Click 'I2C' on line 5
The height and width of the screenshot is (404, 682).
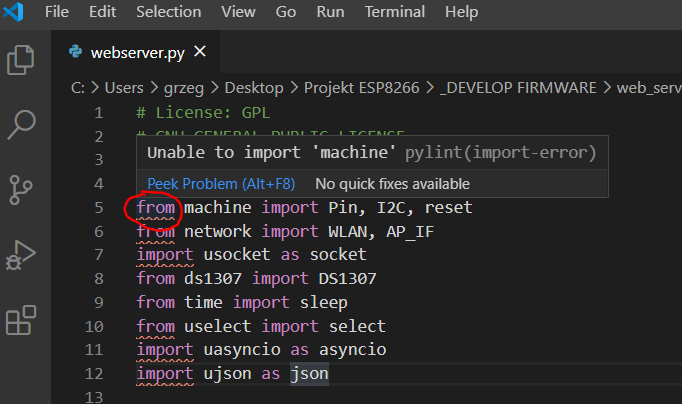[391, 207]
